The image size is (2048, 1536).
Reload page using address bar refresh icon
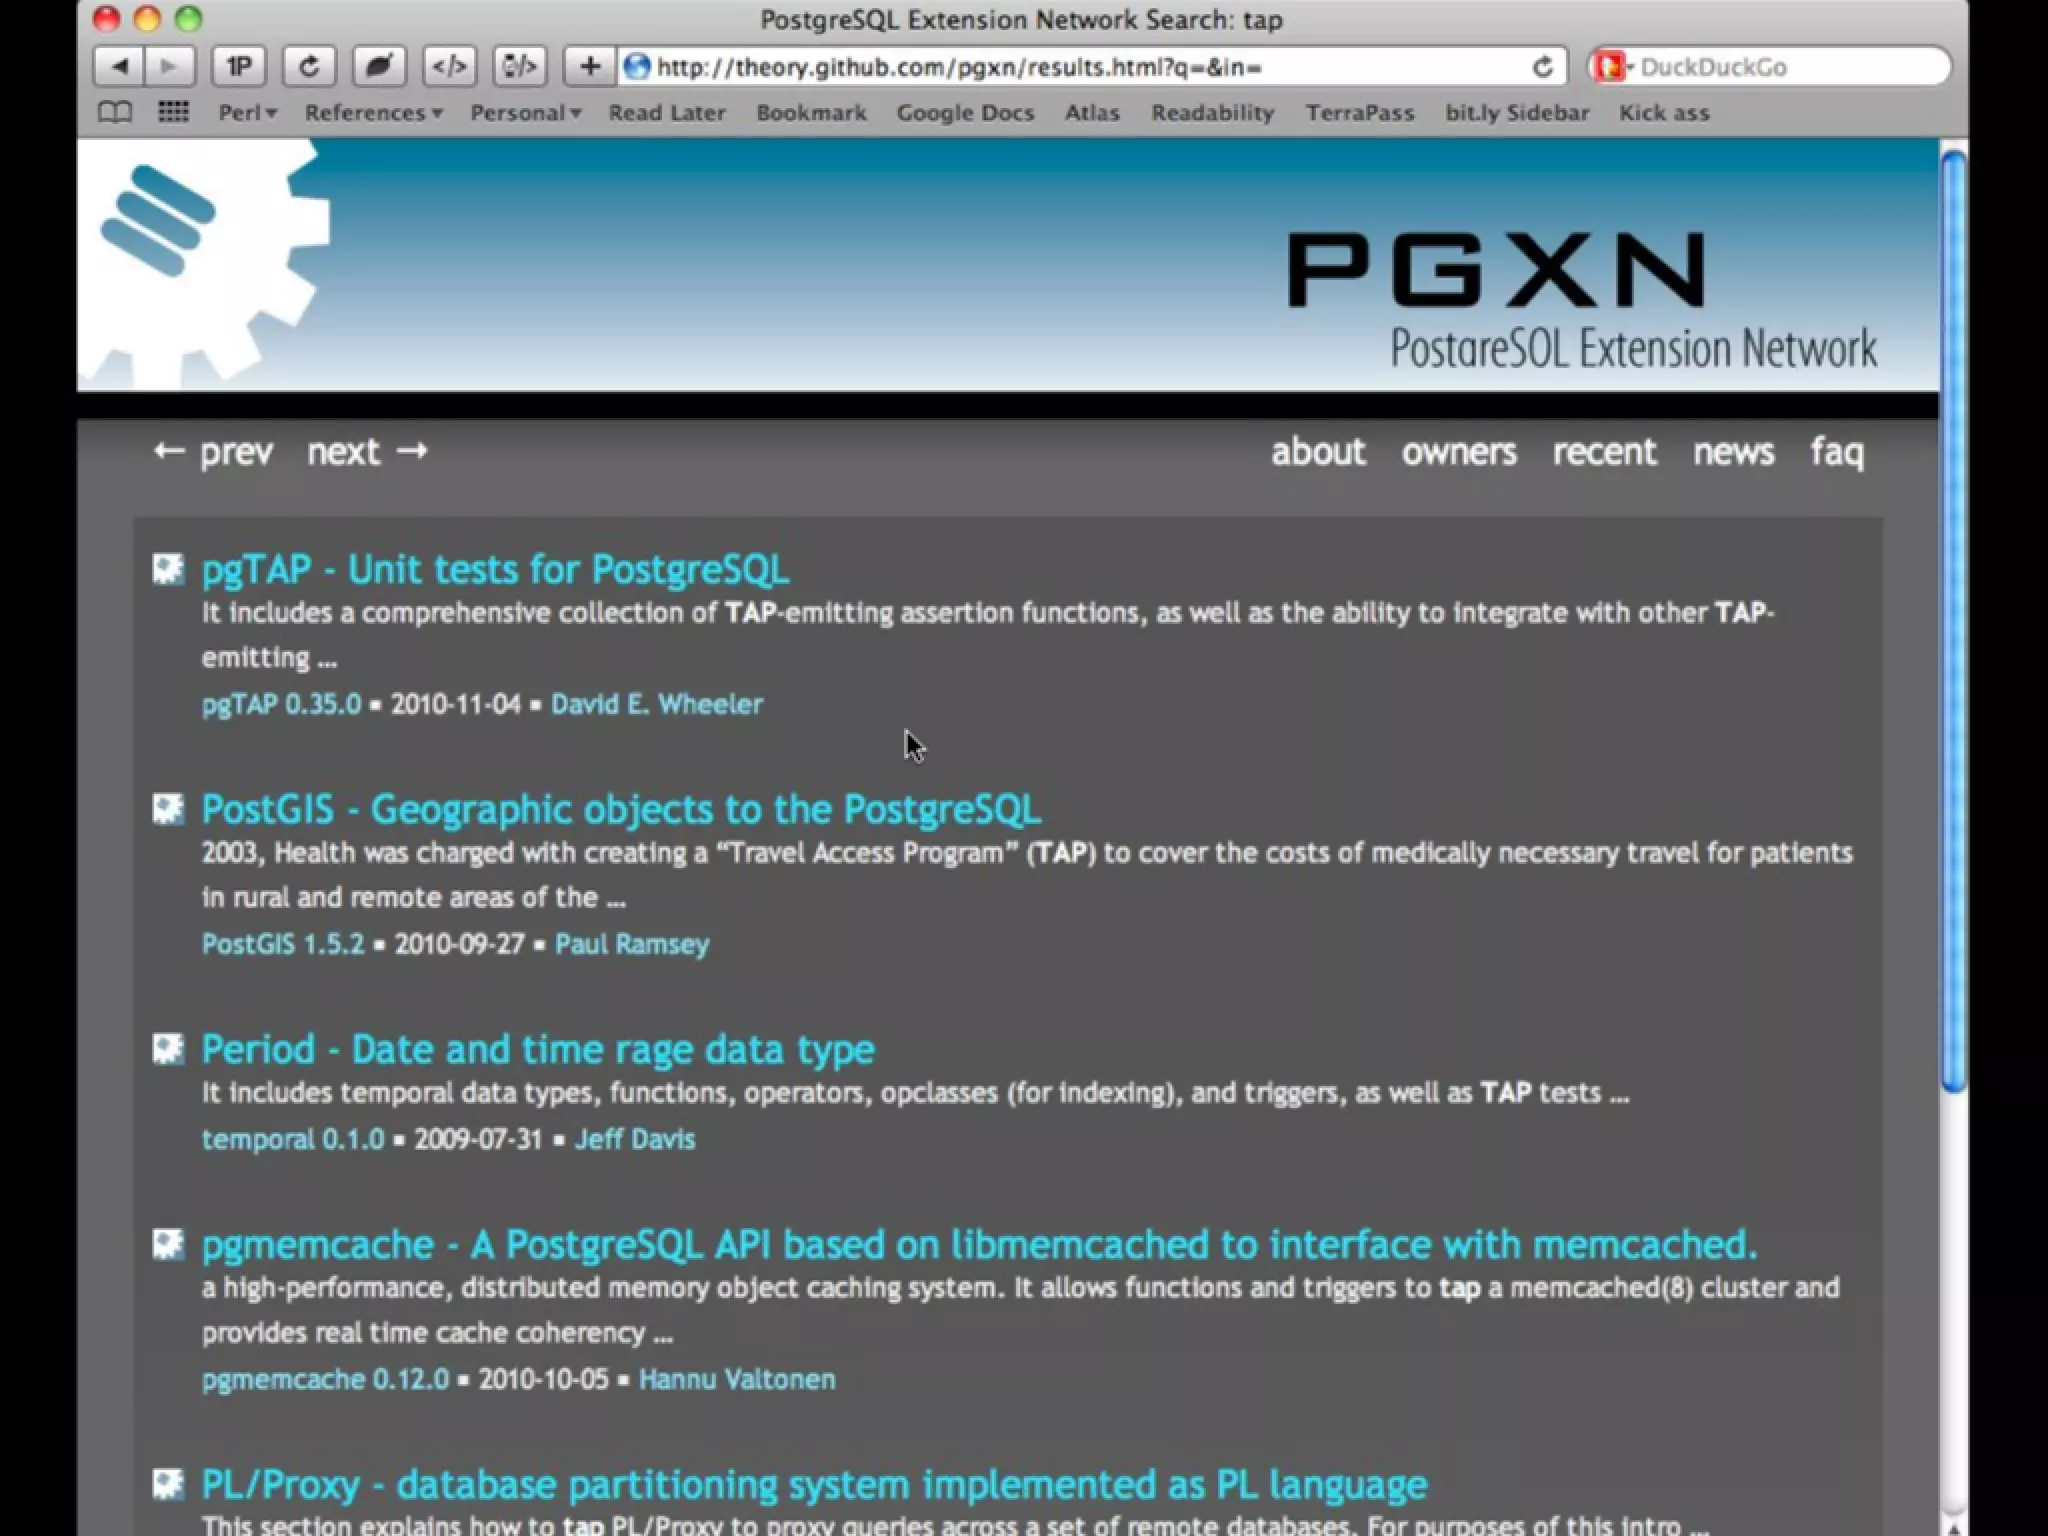pos(1542,67)
